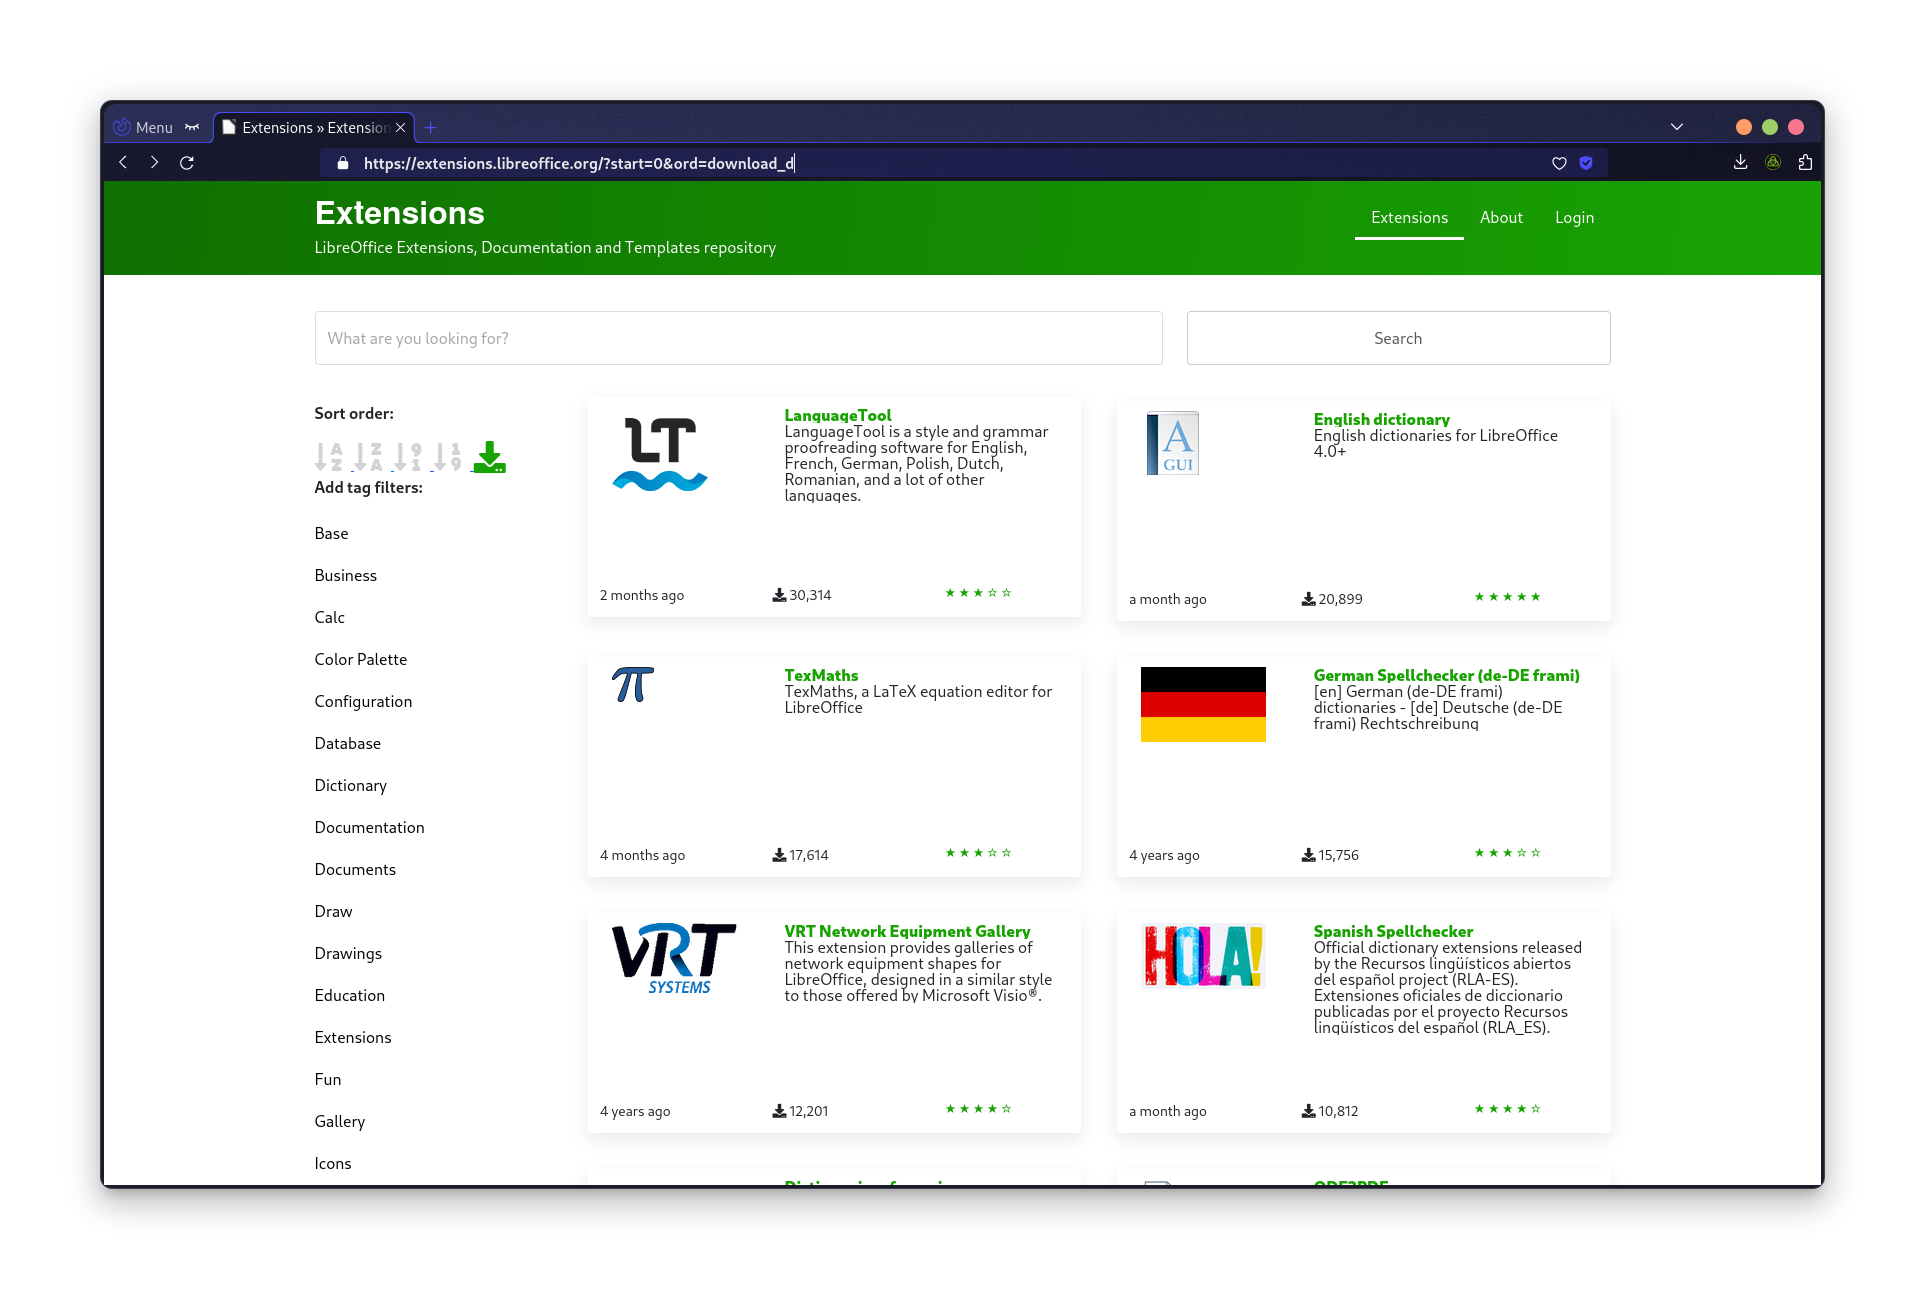
Task: Enable the Calc tag filter
Action: 329,617
